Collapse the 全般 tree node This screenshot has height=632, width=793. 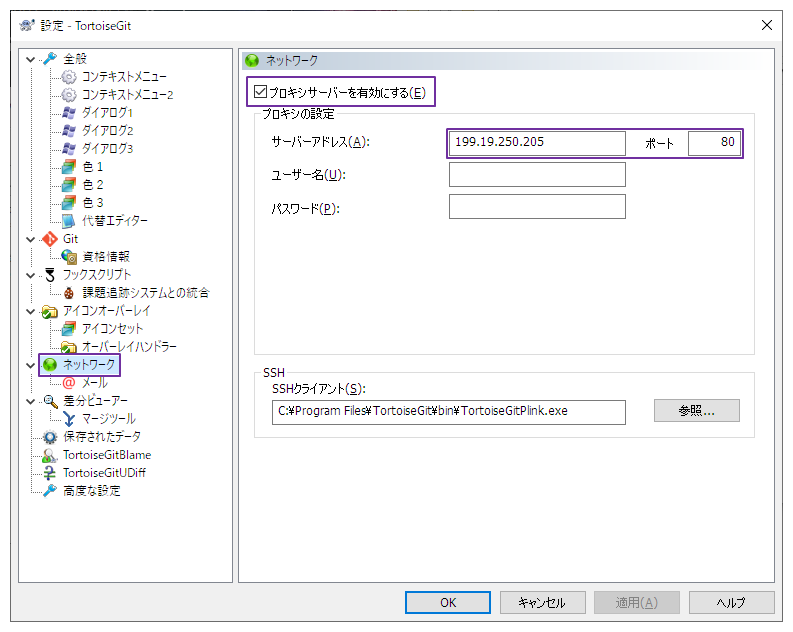[x=30, y=59]
